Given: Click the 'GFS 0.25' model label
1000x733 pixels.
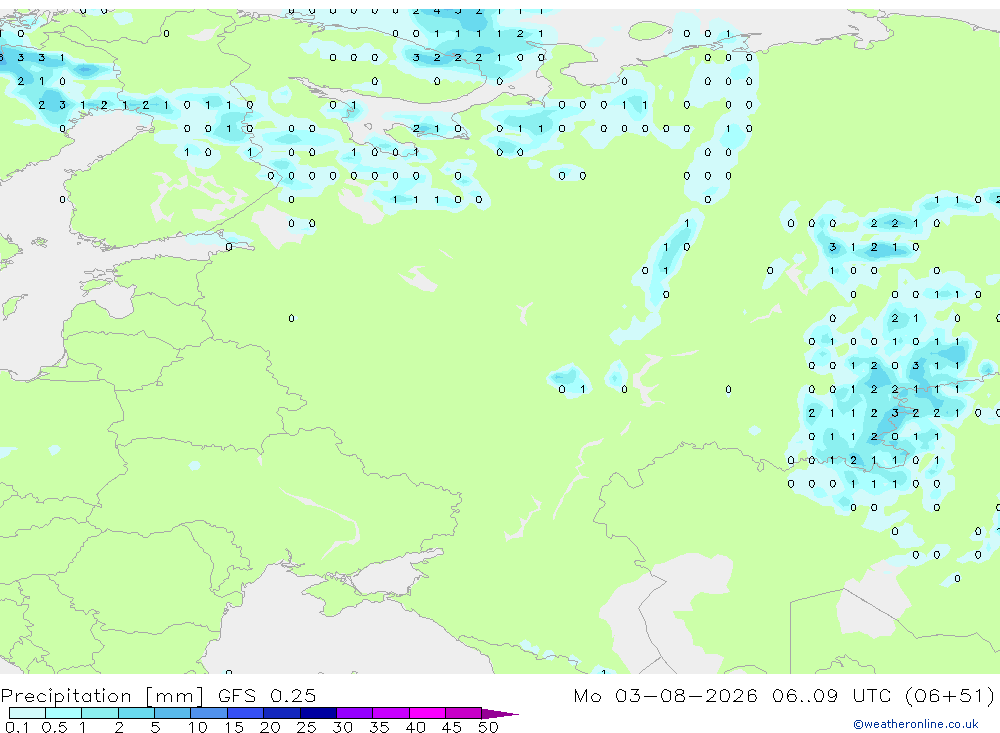Looking at the screenshot, I should (267, 695).
